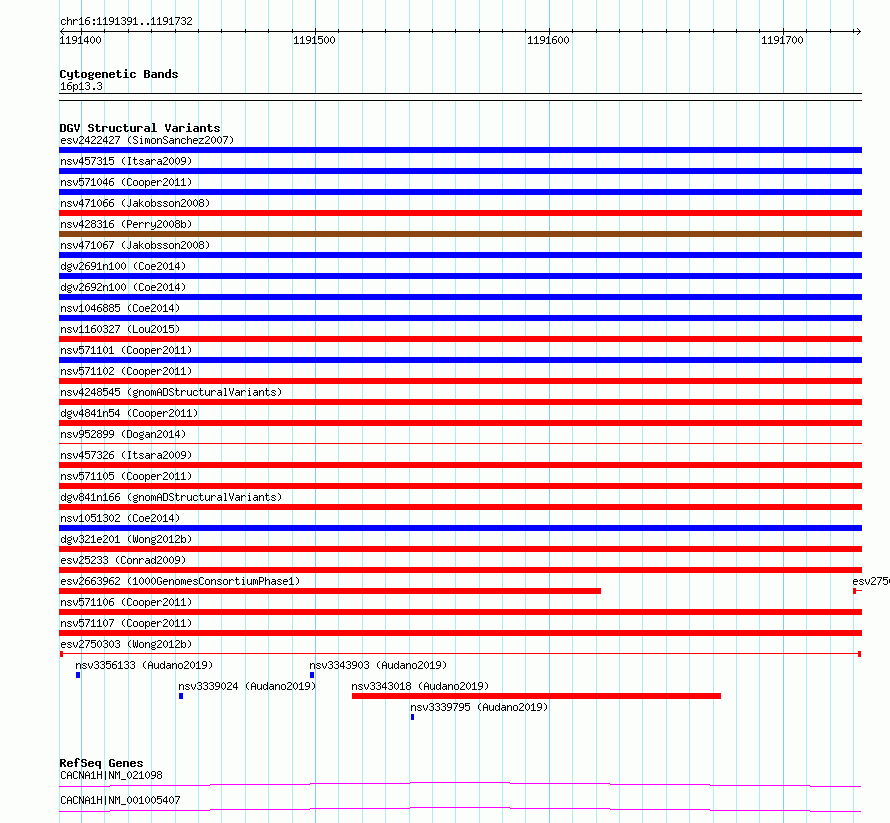The image size is (890, 823).
Task: Click ruler position 1191700
Action: coord(782,40)
